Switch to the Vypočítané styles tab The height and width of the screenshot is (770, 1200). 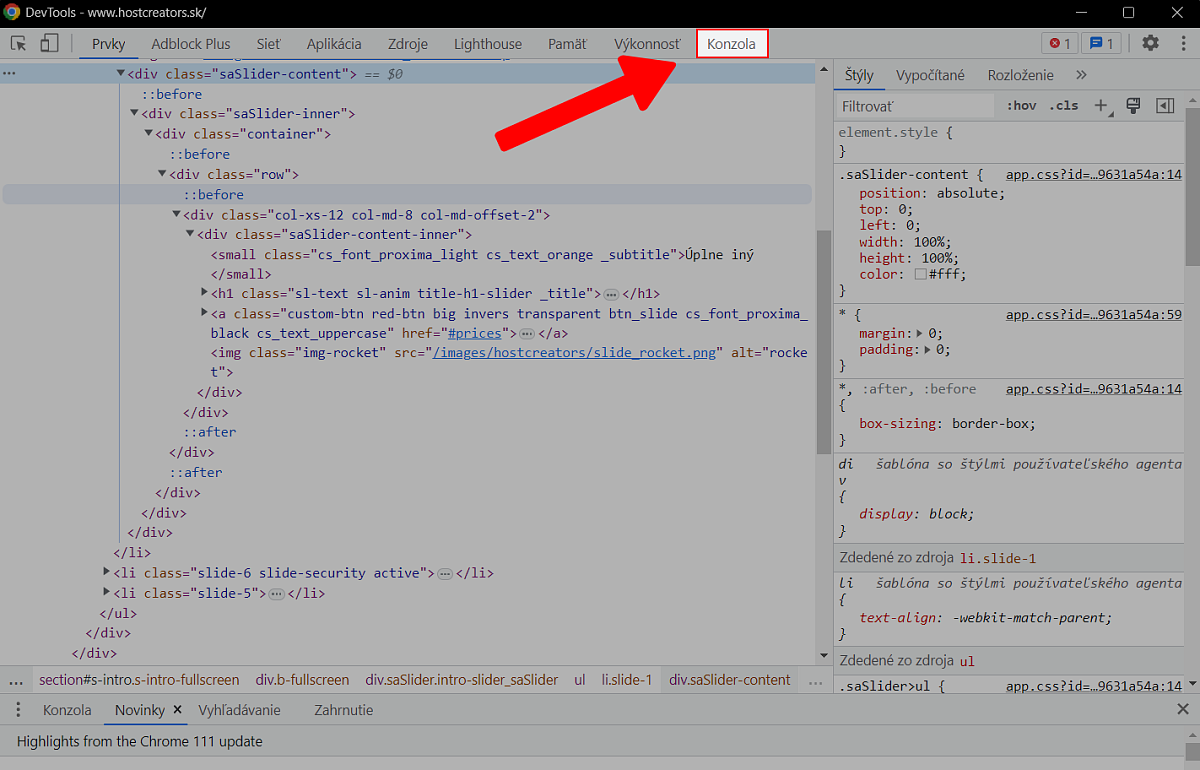tap(930, 75)
